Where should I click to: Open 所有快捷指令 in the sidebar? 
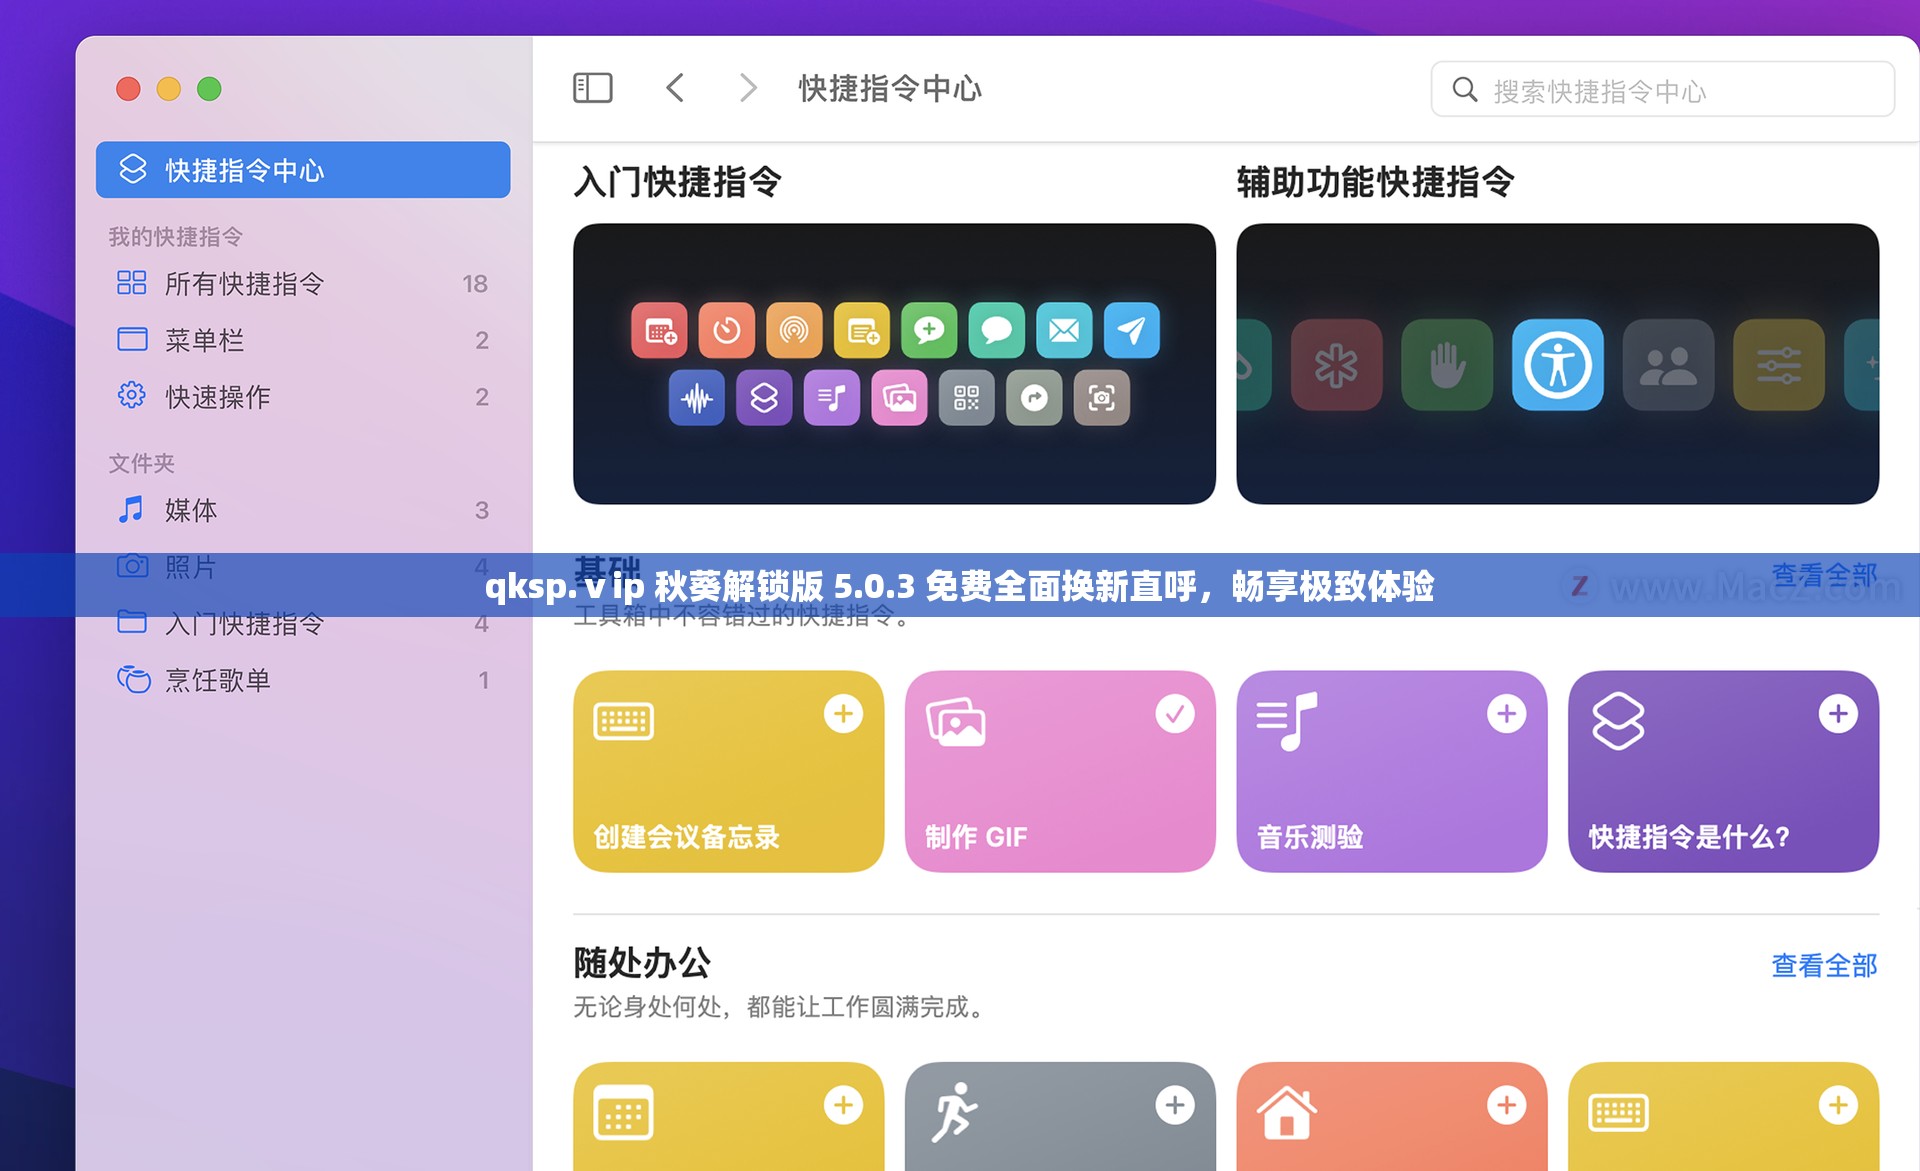(243, 284)
